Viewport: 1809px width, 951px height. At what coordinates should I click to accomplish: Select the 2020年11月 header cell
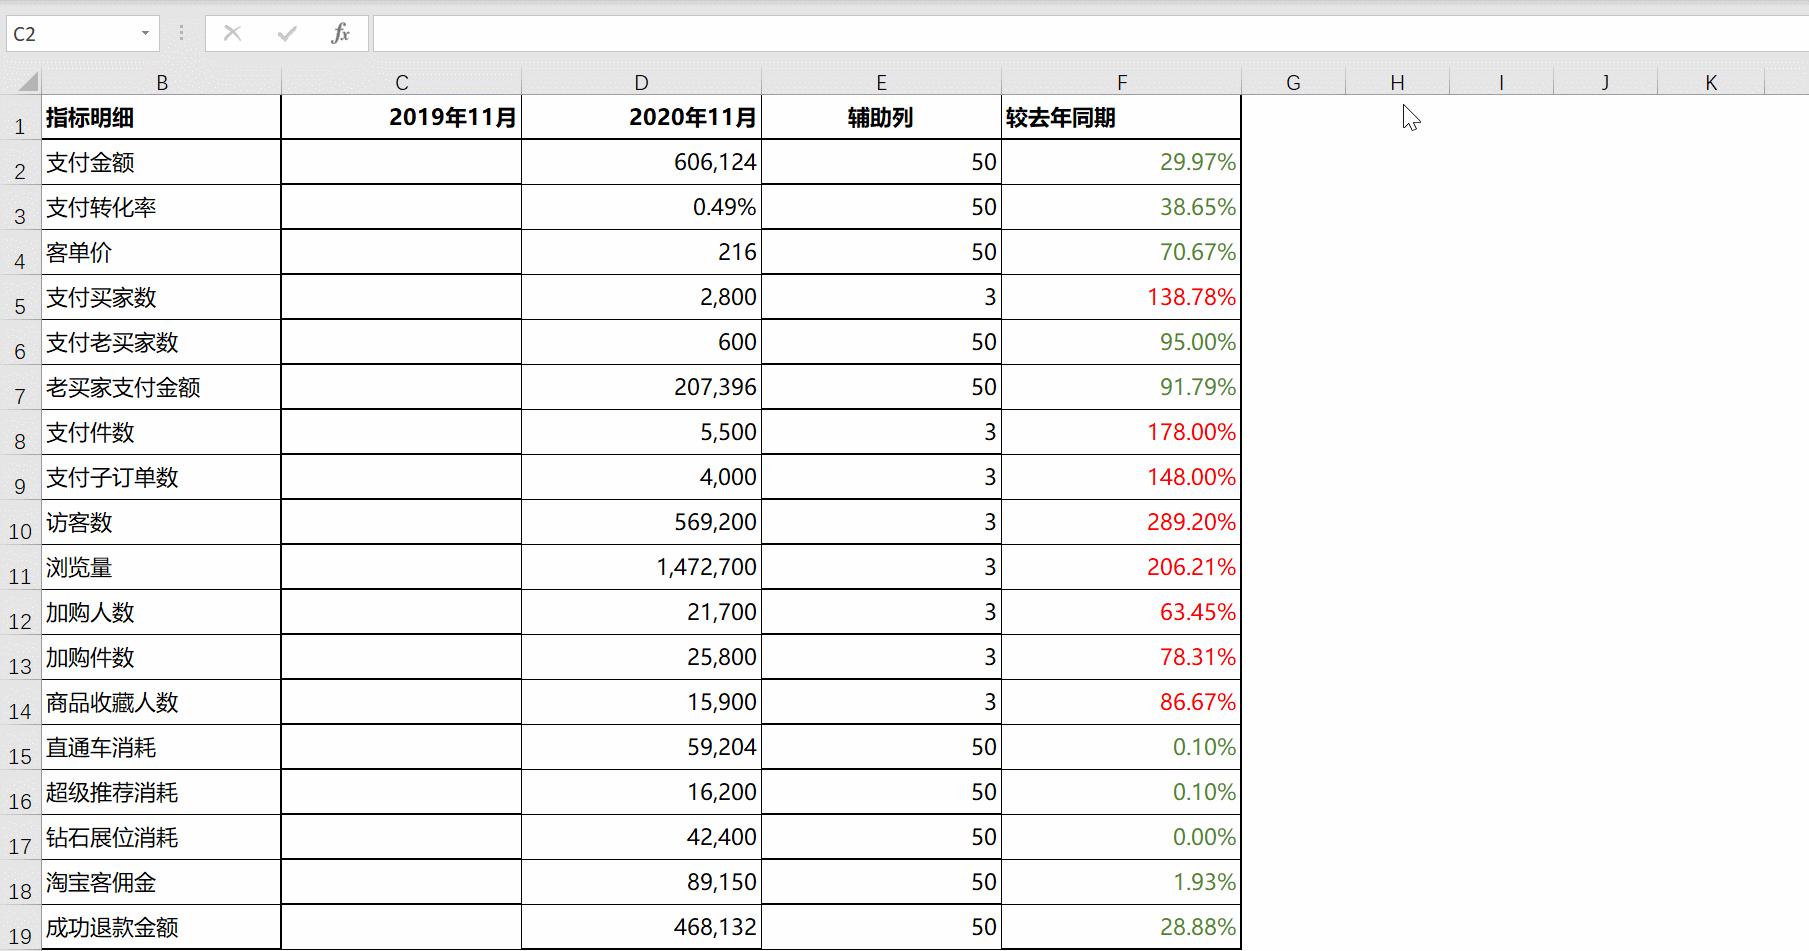point(641,117)
